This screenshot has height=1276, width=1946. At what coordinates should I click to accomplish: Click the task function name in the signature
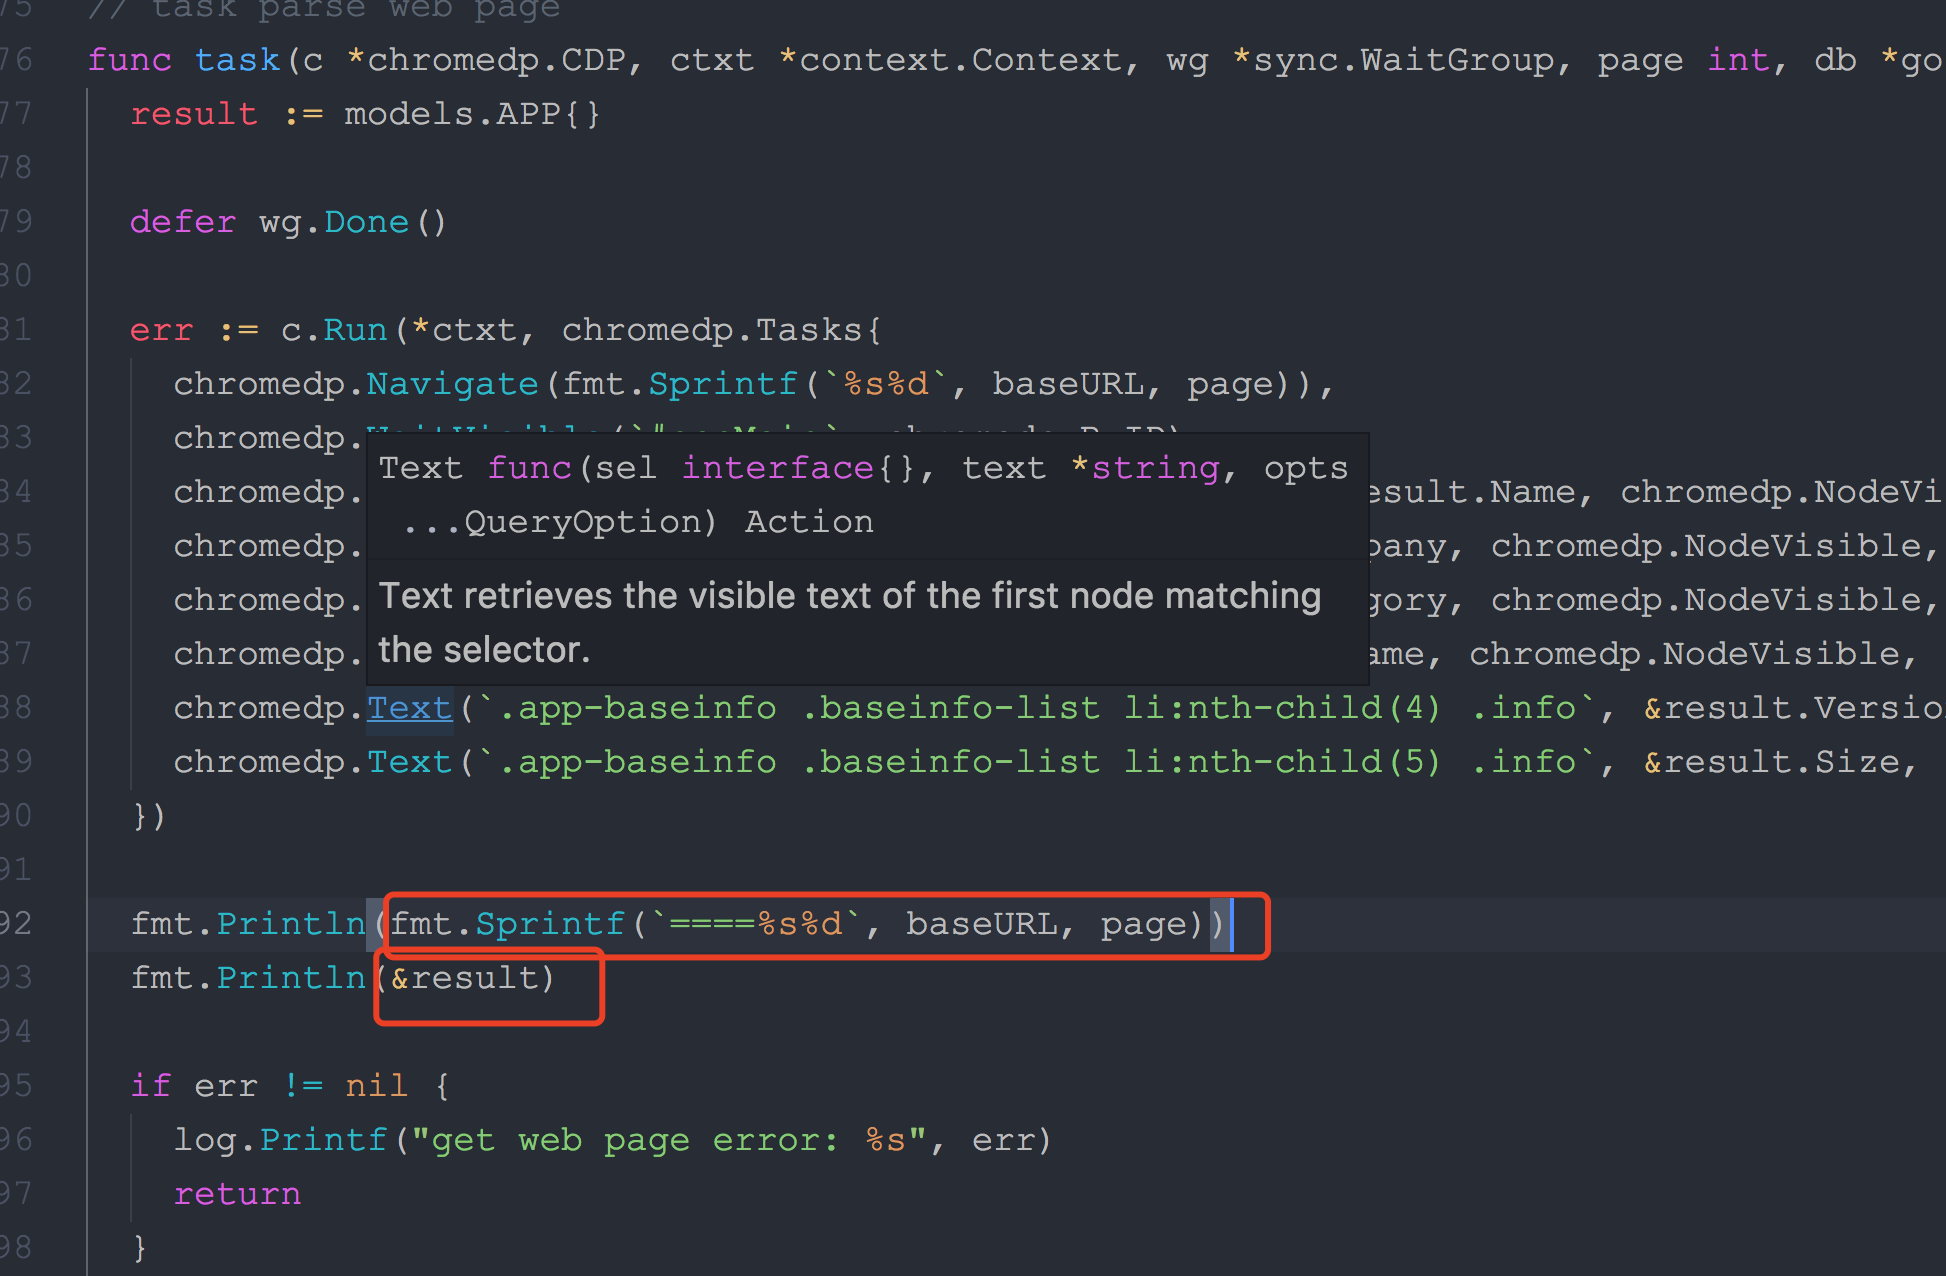238,59
